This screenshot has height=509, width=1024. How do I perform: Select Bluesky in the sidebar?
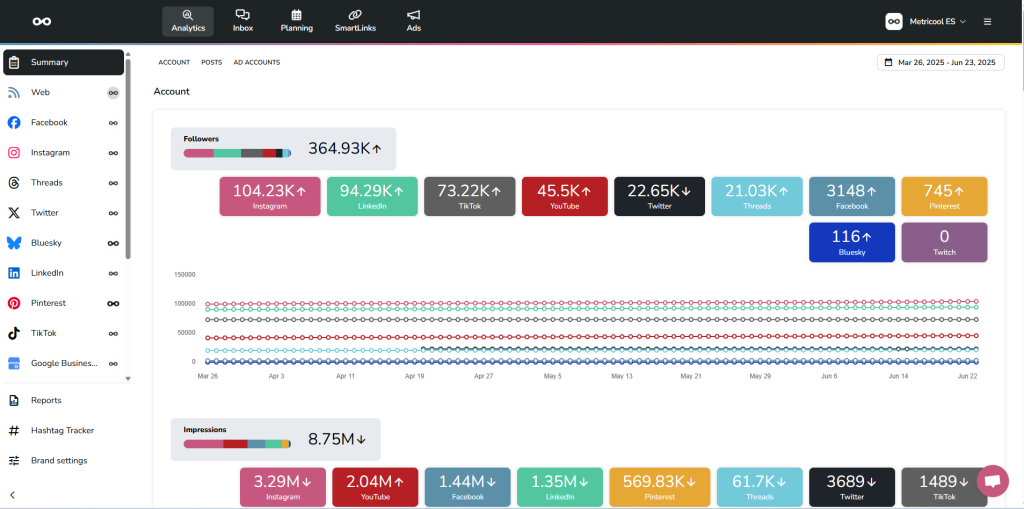pyautogui.click(x=47, y=243)
